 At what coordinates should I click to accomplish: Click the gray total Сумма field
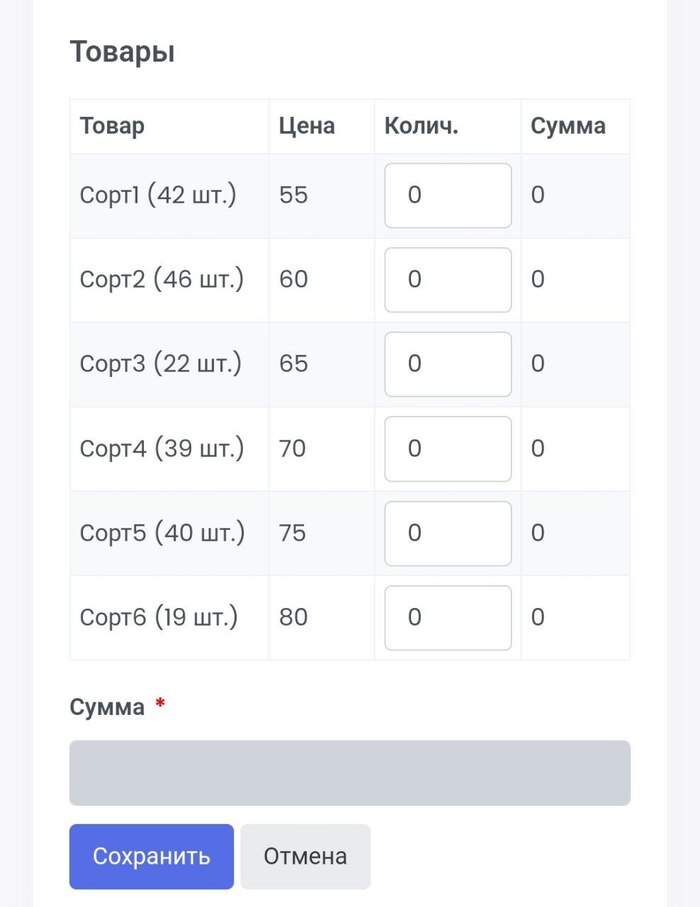pos(350,773)
